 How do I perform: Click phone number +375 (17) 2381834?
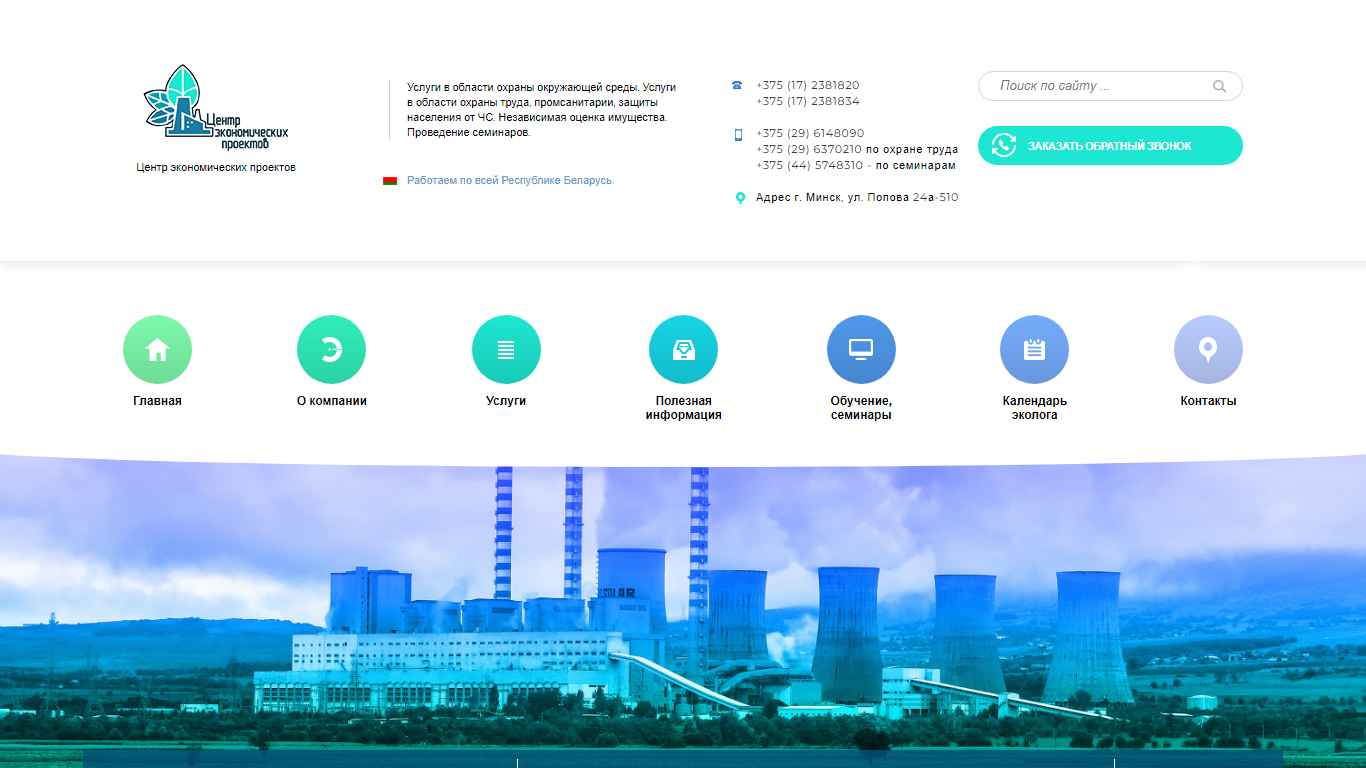(x=808, y=102)
